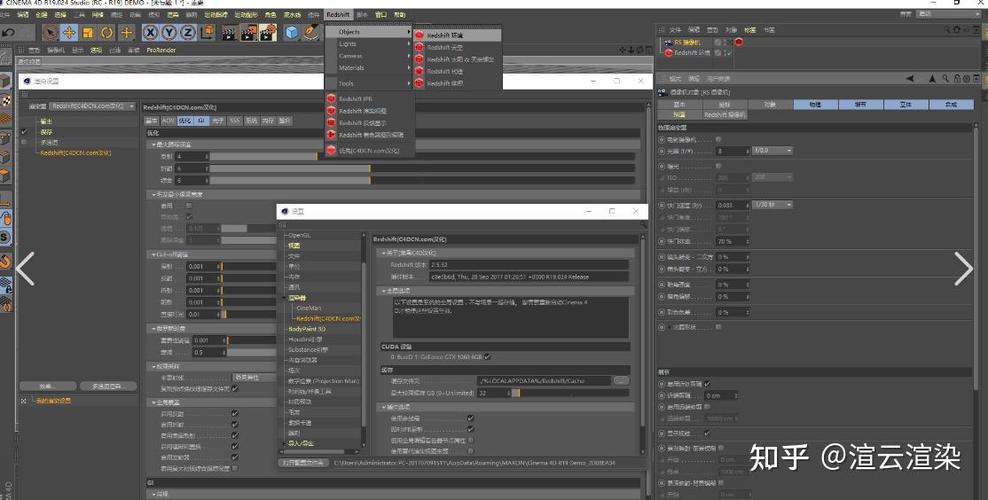Screen dimensions: 988x500
Task: Collapse the Cut-off 阈值 section in Render Settings
Action: (x=154, y=255)
